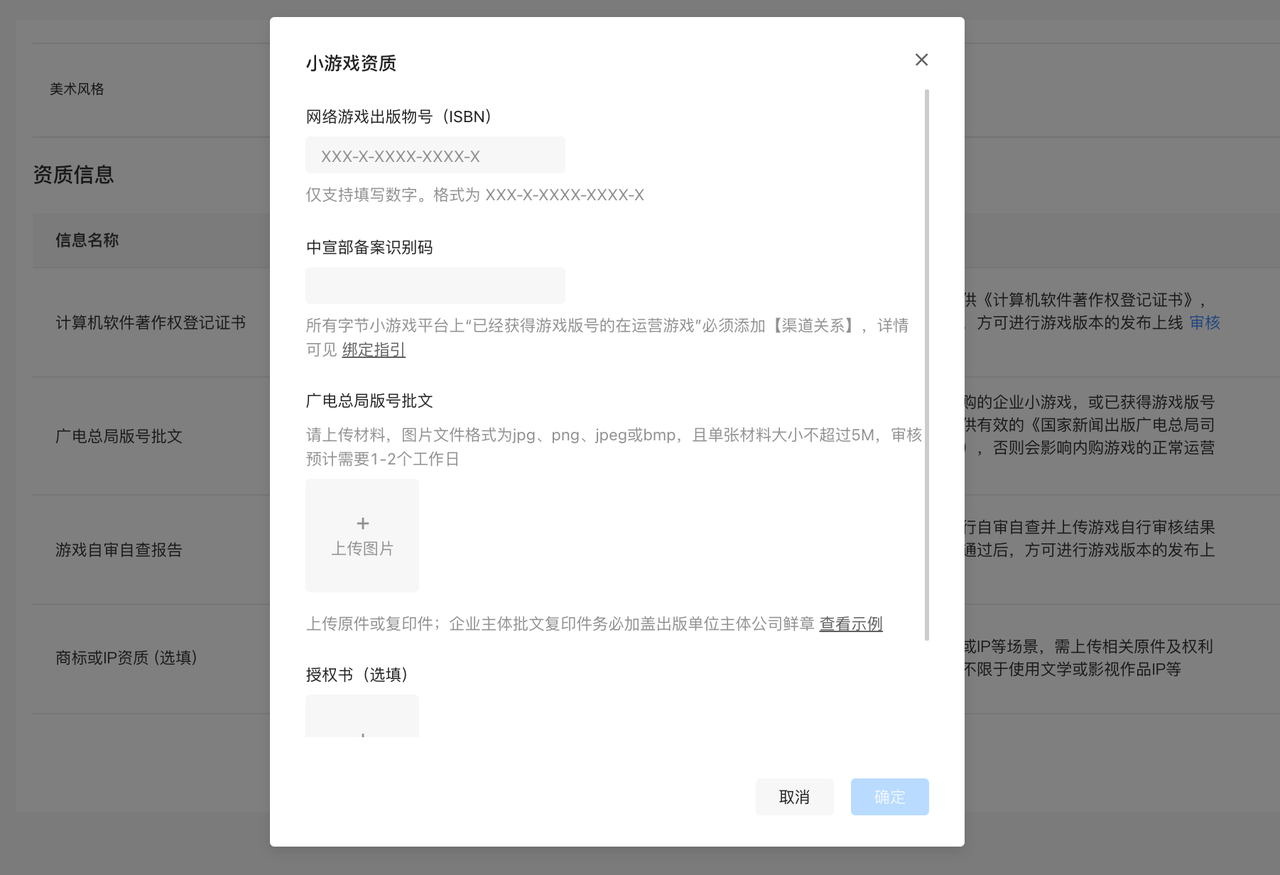This screenshot has width=1280, height=875.
Task: Click the ISBN input field
Action: 435,154
